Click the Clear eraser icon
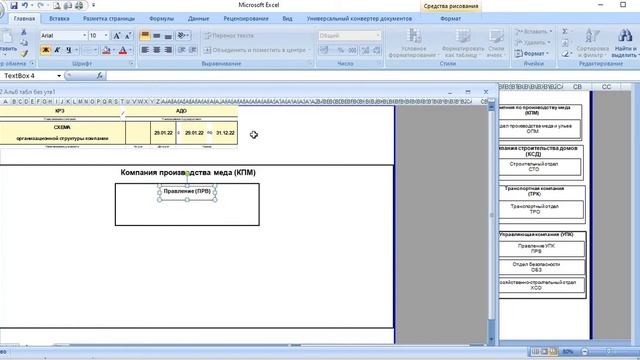The width and height of the screenshot is (640, 360). [x=566, y=53]
